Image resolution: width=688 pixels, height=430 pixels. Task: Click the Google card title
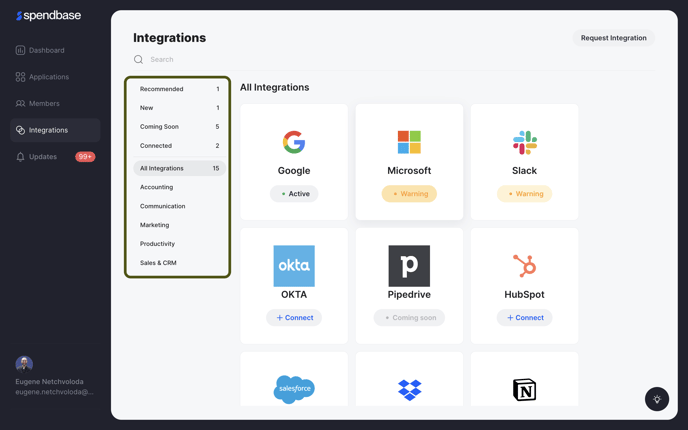[x=294, y=170]
